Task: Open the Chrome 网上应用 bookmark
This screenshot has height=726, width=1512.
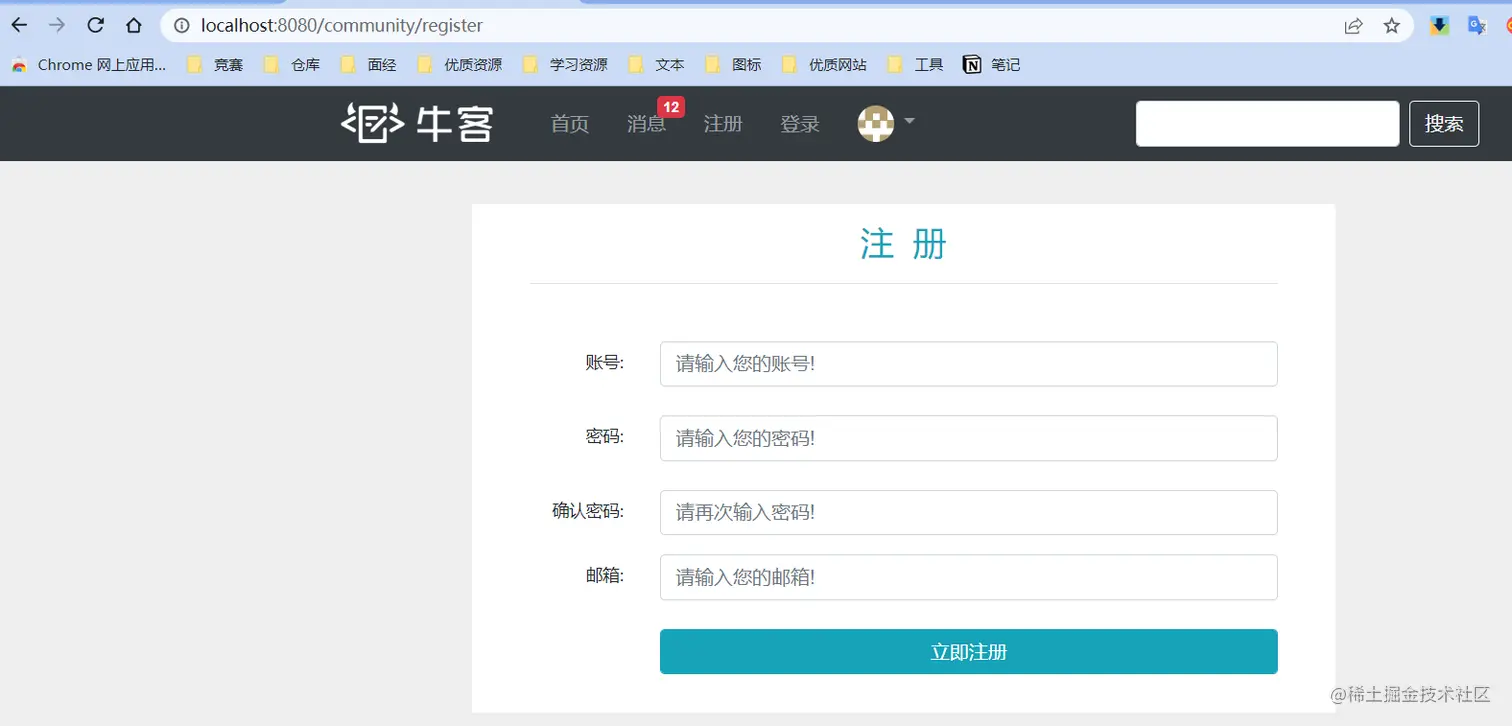Action: click(x=89, y=65)
